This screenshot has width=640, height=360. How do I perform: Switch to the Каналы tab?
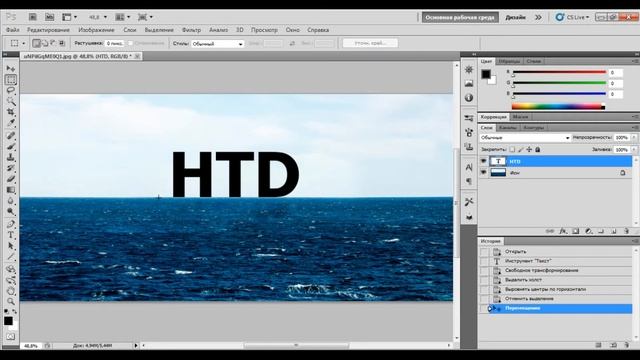tap(507, 128)
